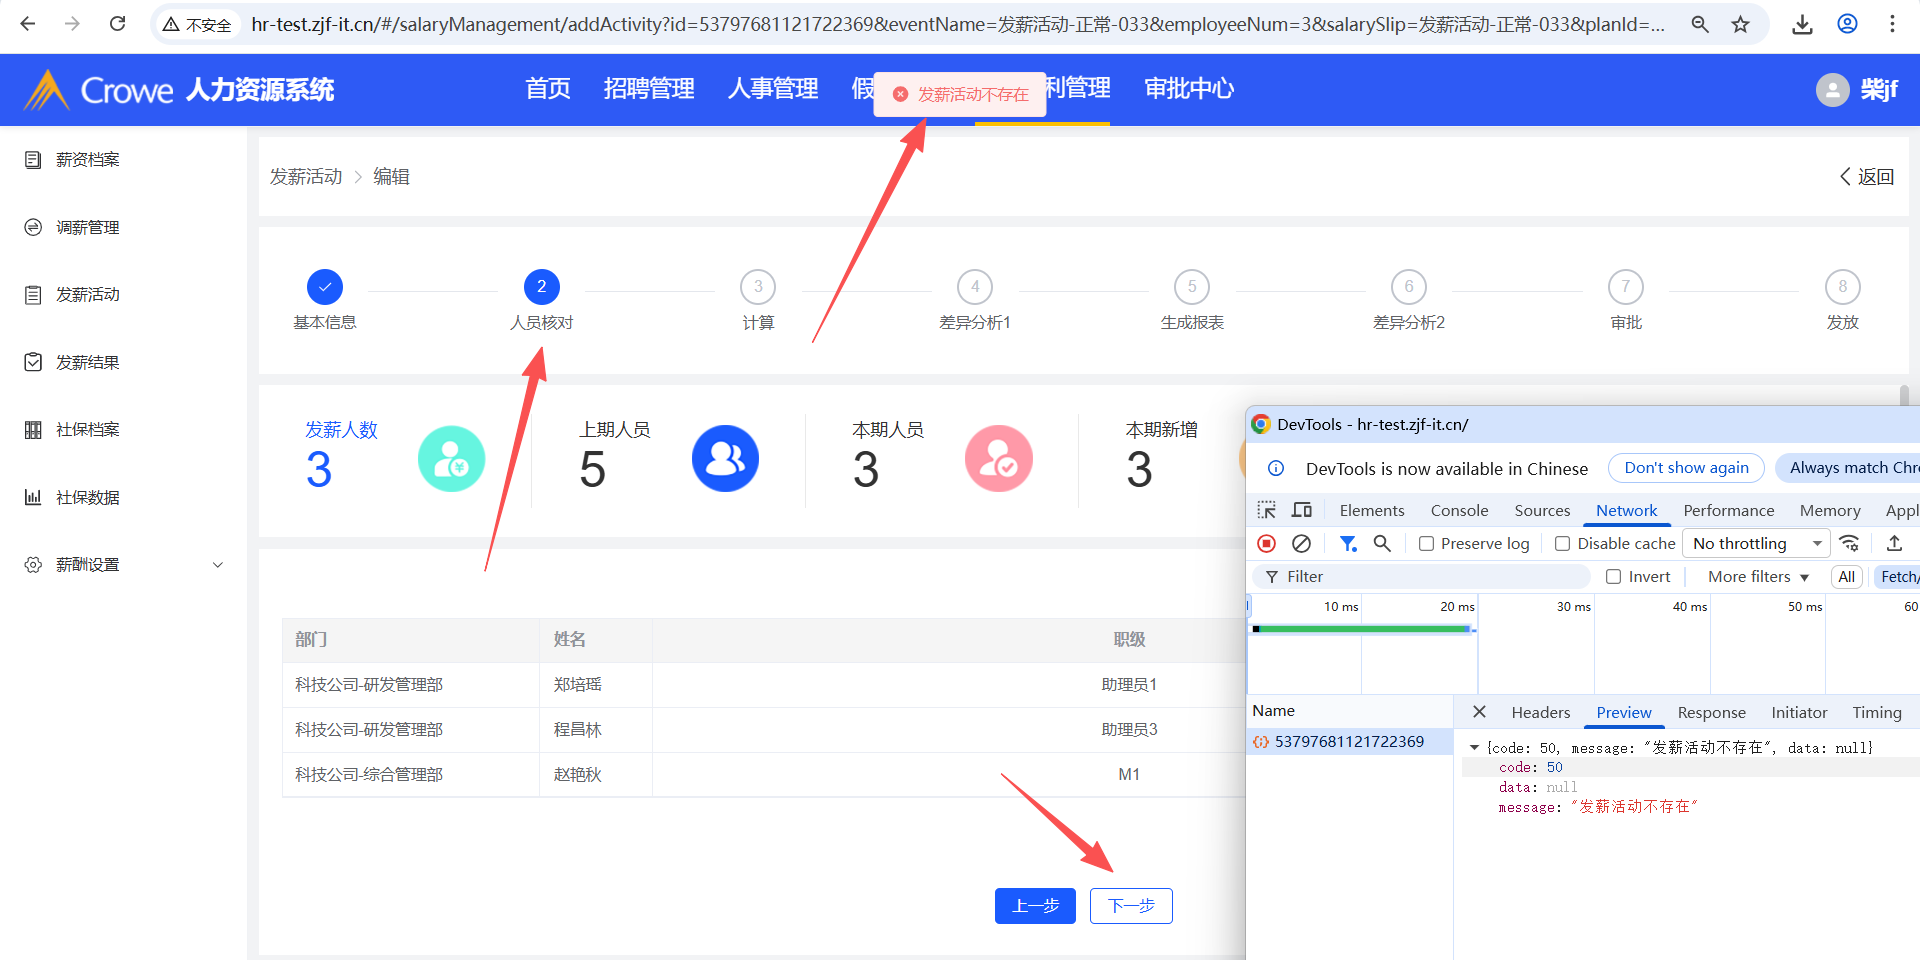Clear the network log in DevTools

click(x=1301, y=543)
